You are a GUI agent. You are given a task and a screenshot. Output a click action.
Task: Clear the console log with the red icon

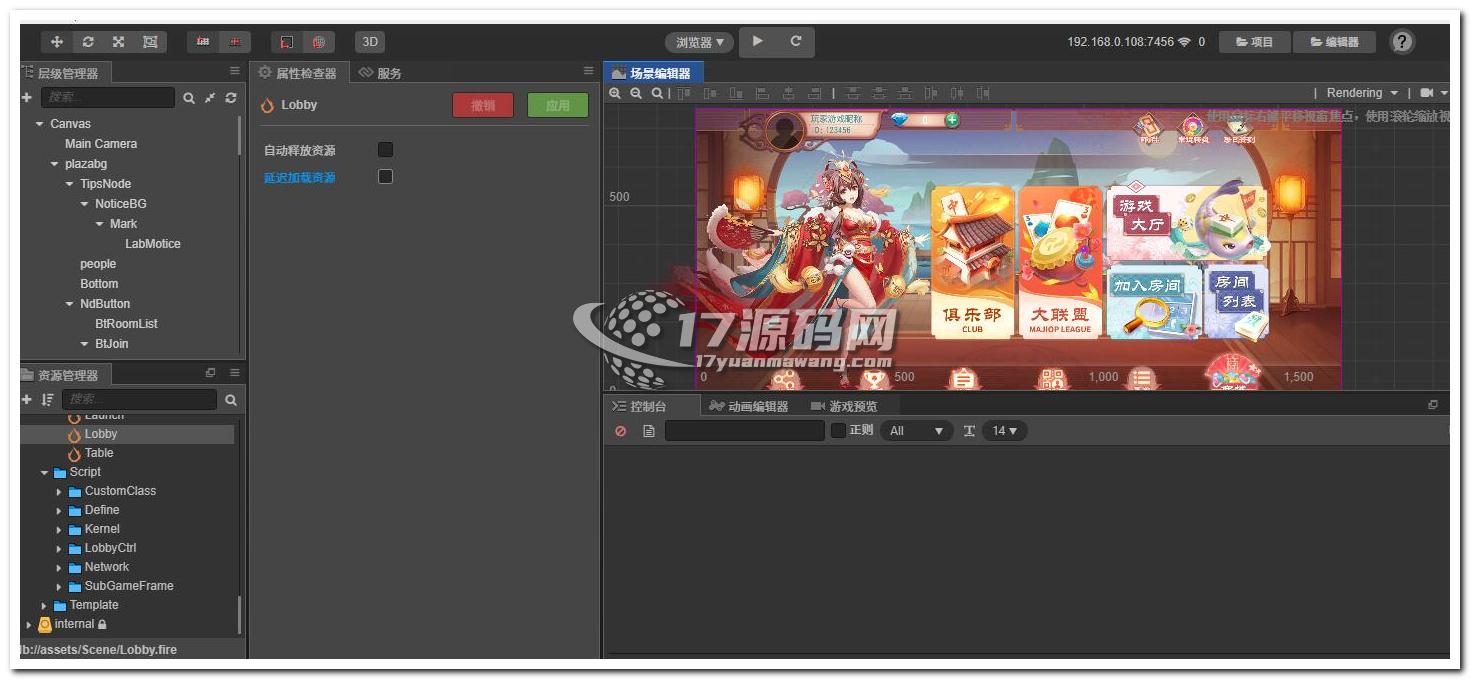(621, 431)
